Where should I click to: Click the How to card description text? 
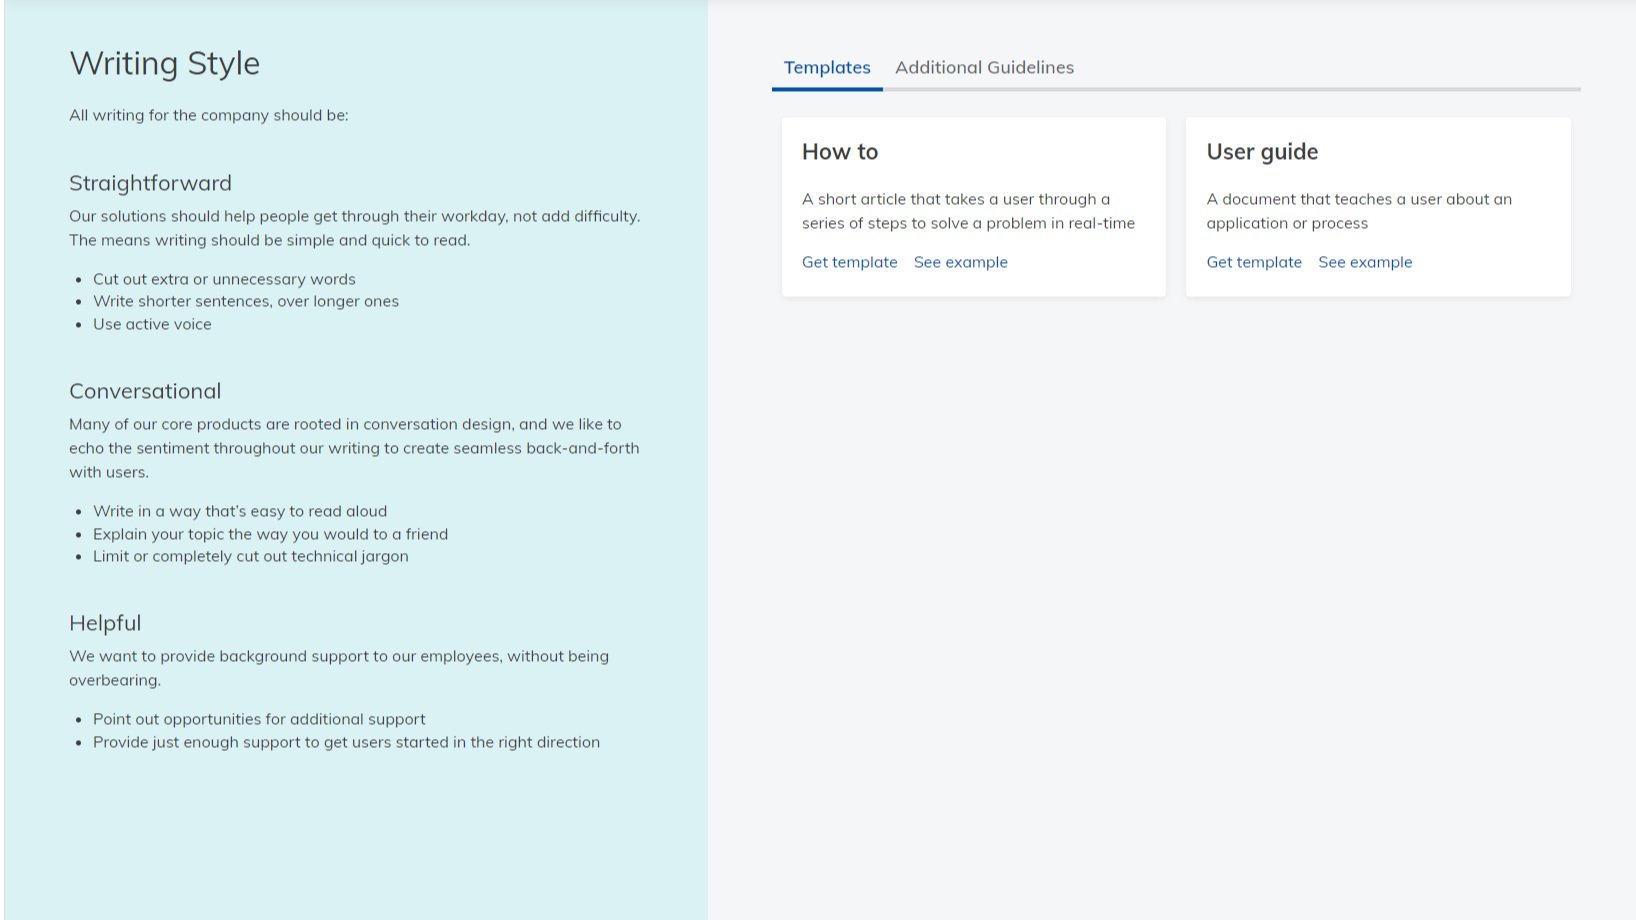tap(968, 211)
